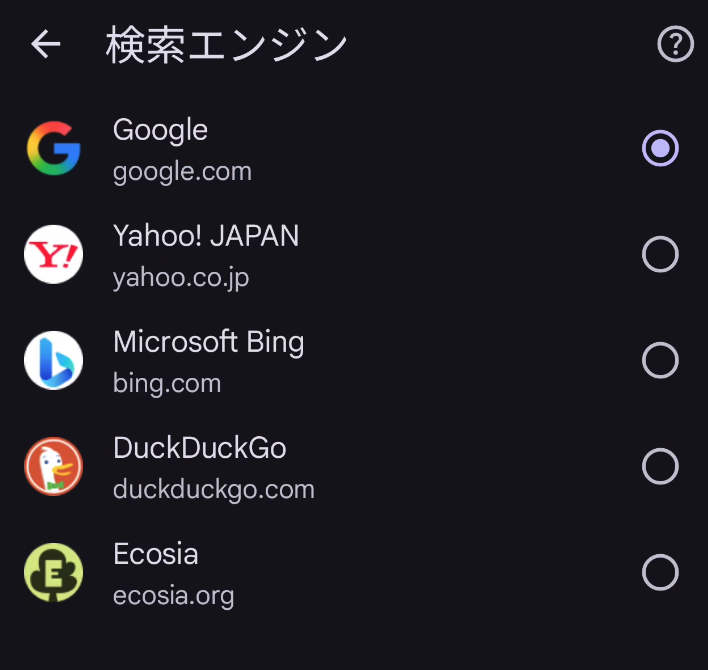Tap the DuckDuckGo name label
This screenshot has height=670, width=708.
pos(200,448)
